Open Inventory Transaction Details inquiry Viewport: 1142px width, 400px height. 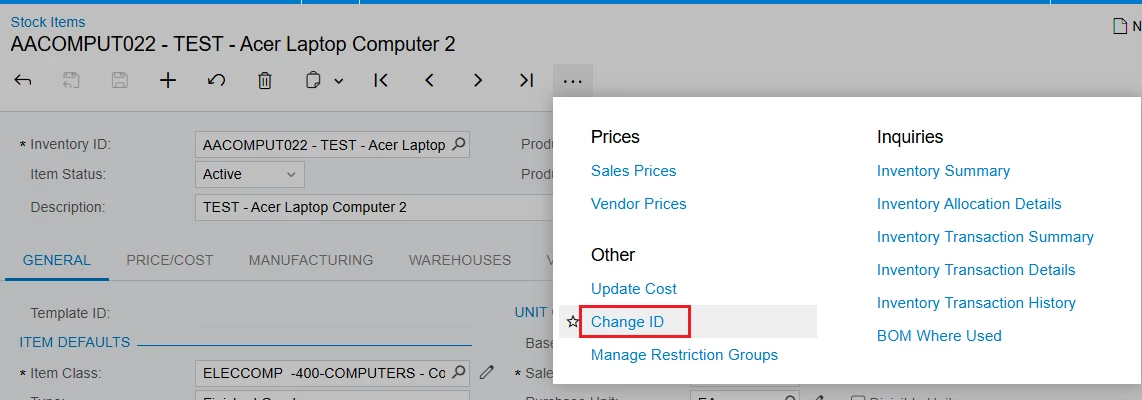[976, 270]
